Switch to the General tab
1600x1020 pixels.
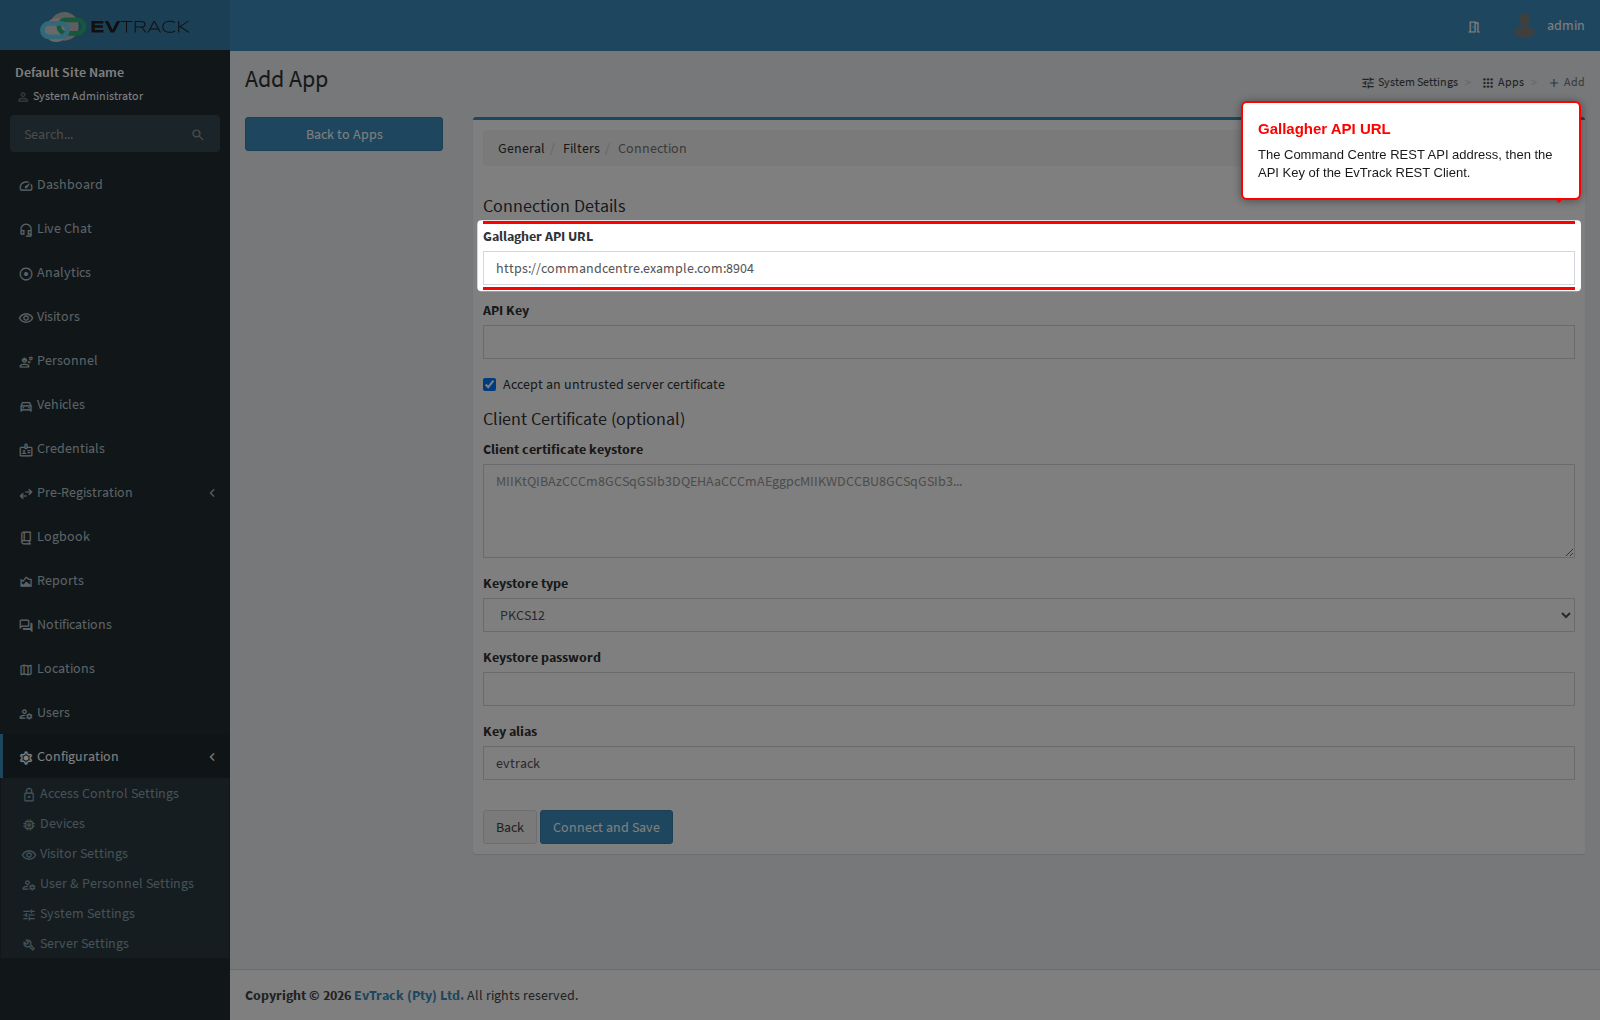click(x=521, y=149)
